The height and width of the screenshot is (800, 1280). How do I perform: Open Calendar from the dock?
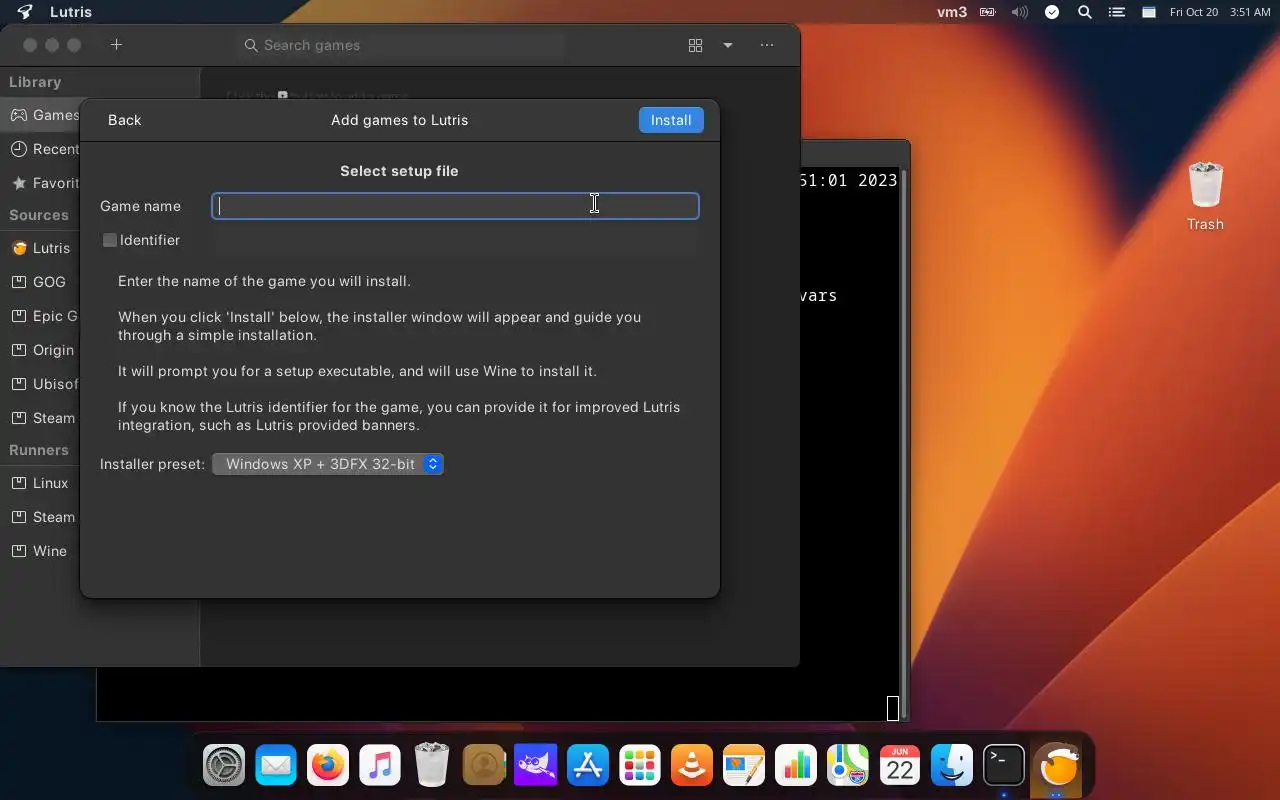click(900, 767)
